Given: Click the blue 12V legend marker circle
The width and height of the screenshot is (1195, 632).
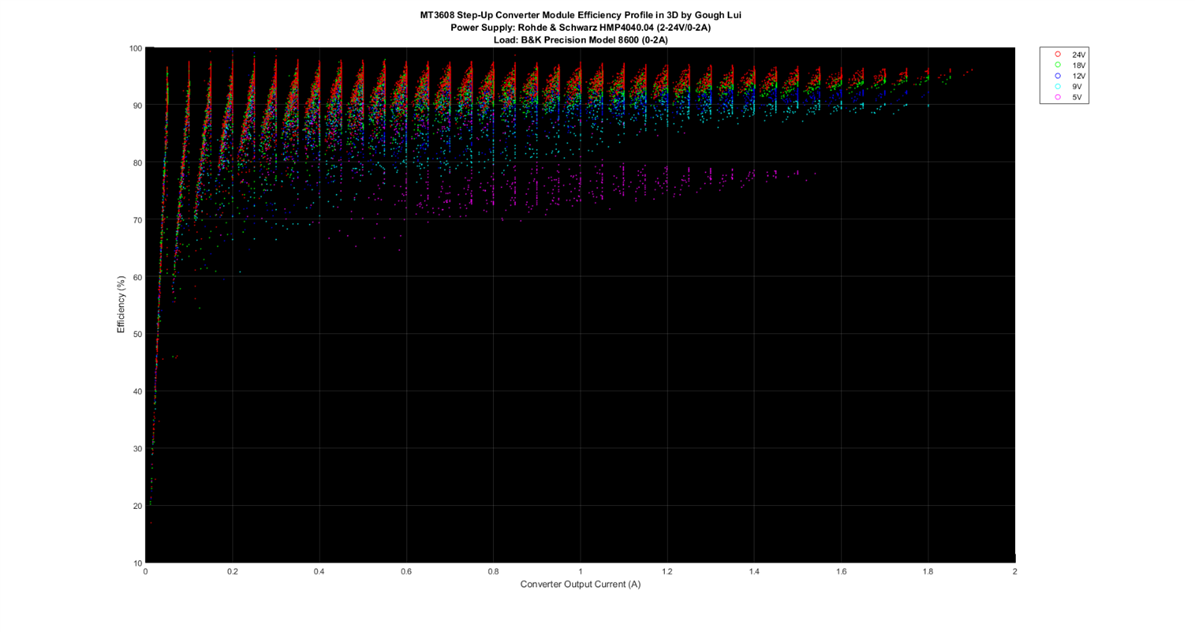Looking at the screenshot, I should coord(1057,75).
